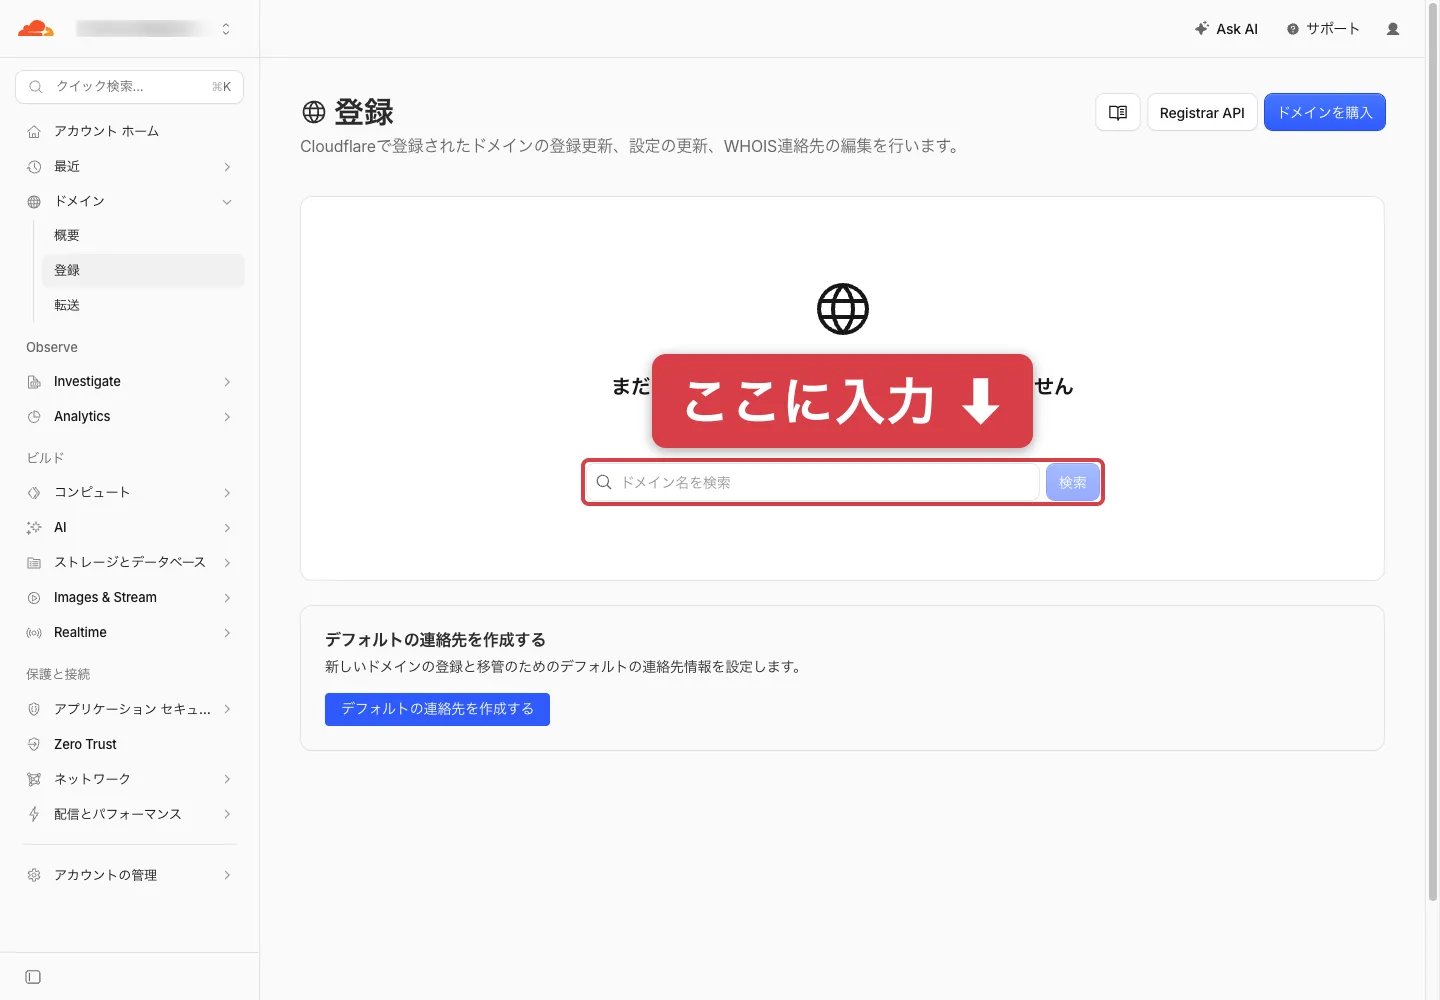Expand the AI section chevron
This screenshot has height=1000, width=1440.
(227, 528)
